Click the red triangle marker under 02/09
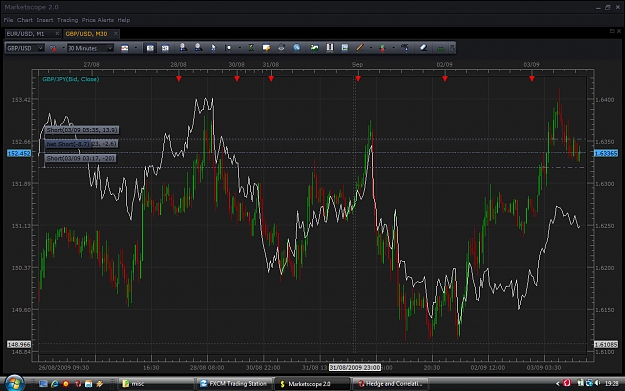The height and width of the screenshot is (391, 625). pos(445,79)
